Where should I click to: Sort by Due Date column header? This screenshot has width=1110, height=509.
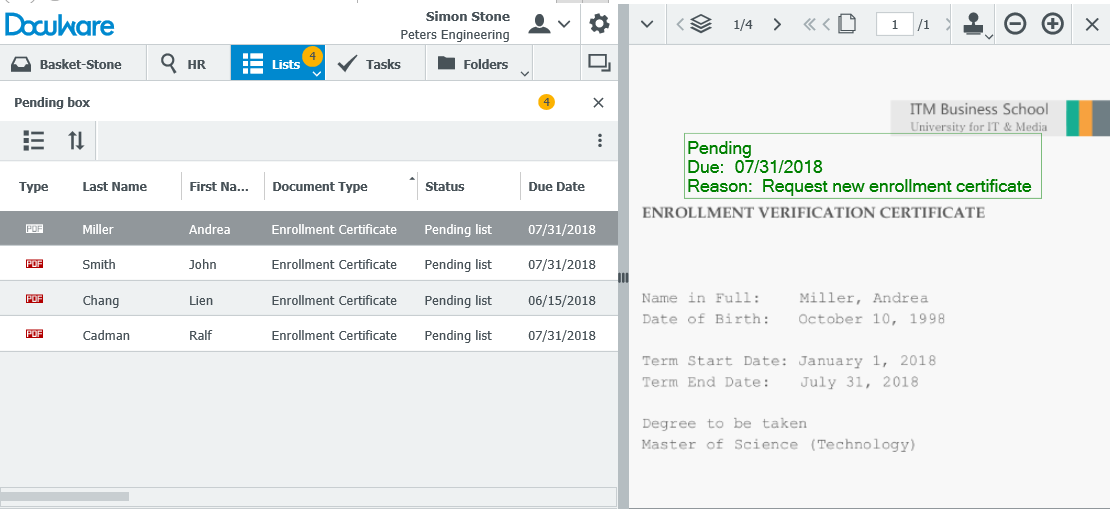coord(556,186)
